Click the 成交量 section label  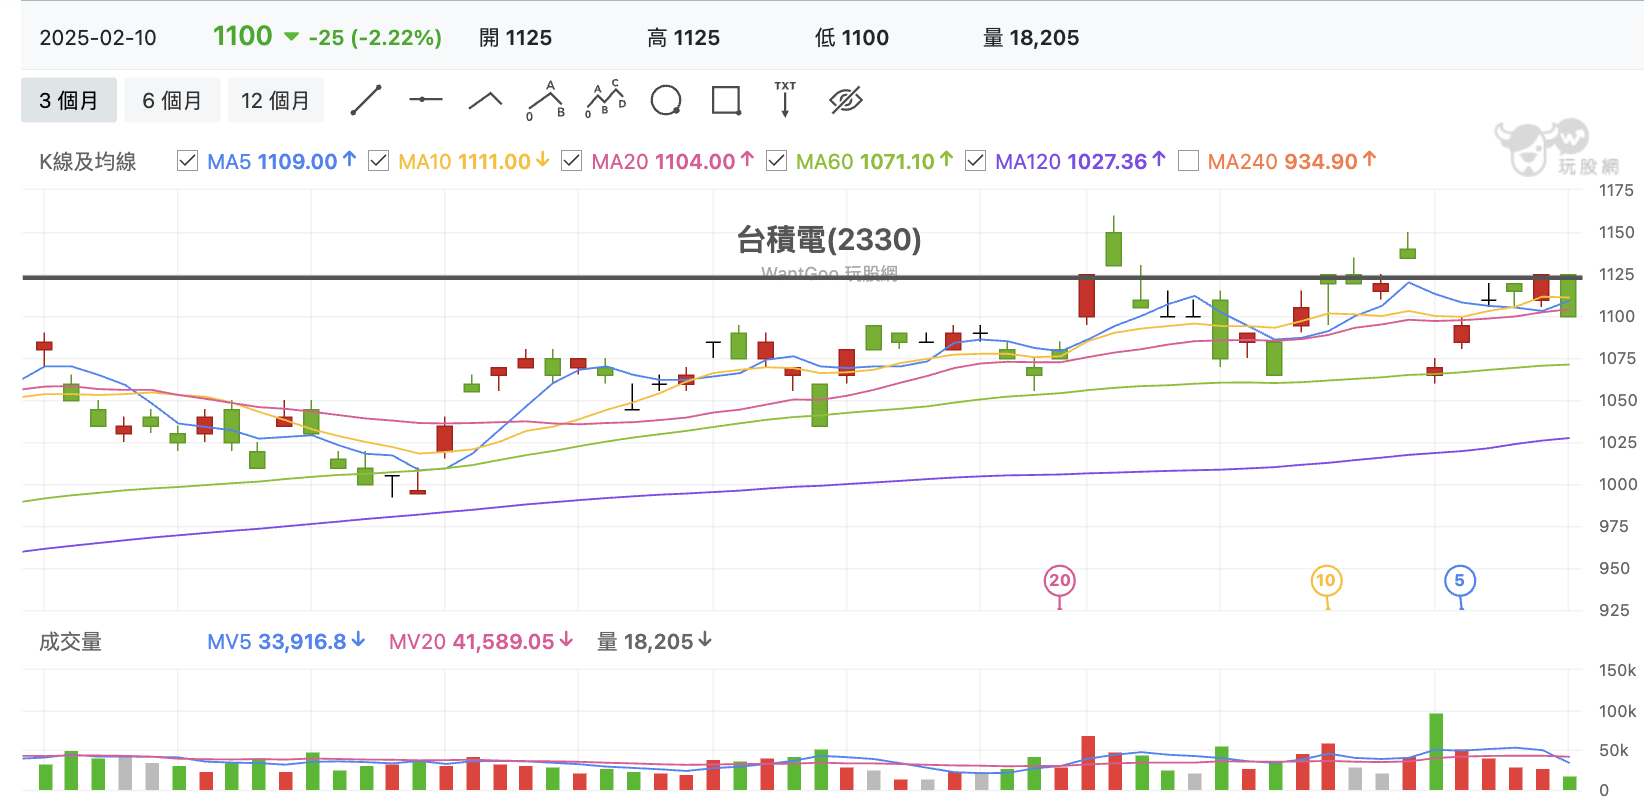(70, 642)
